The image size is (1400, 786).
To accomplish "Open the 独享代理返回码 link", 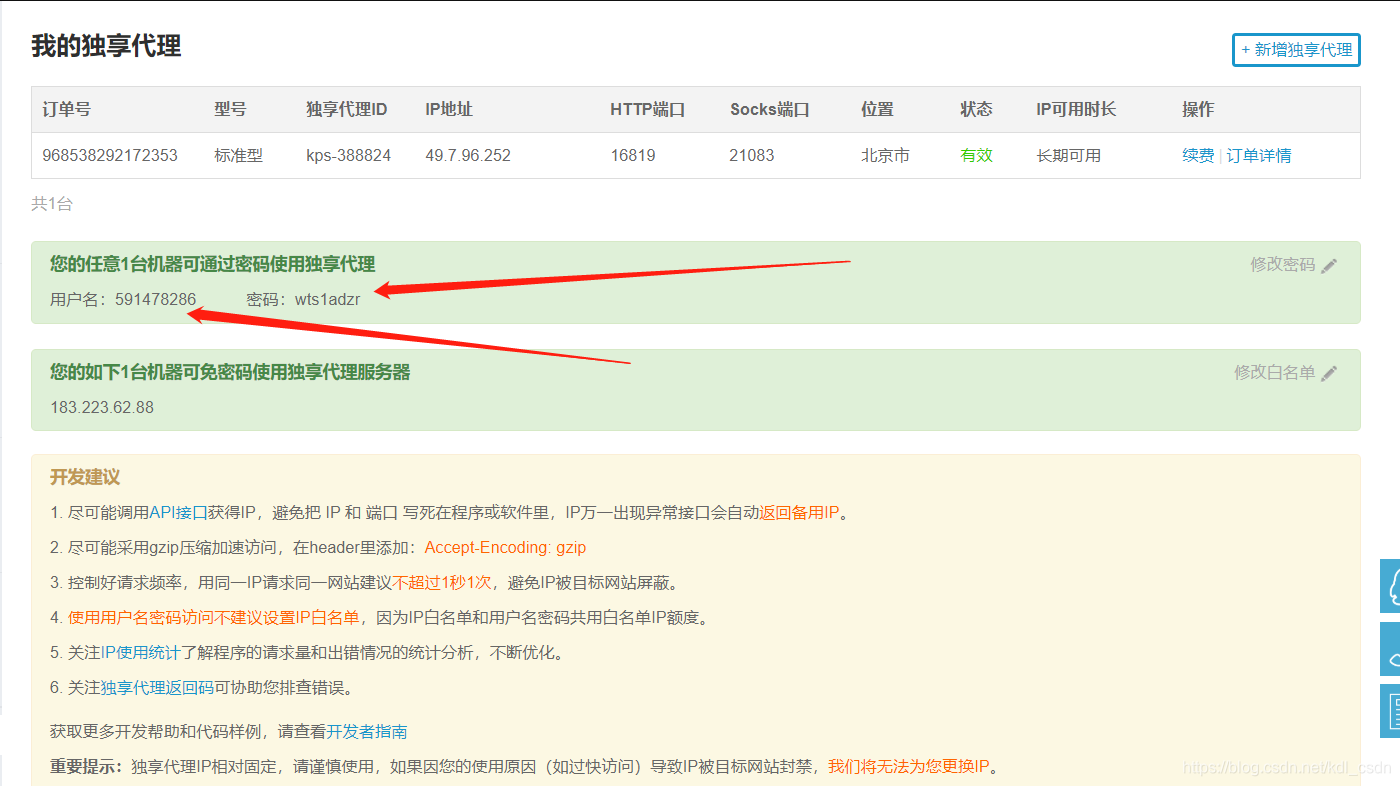I will [x=157, y=688].
